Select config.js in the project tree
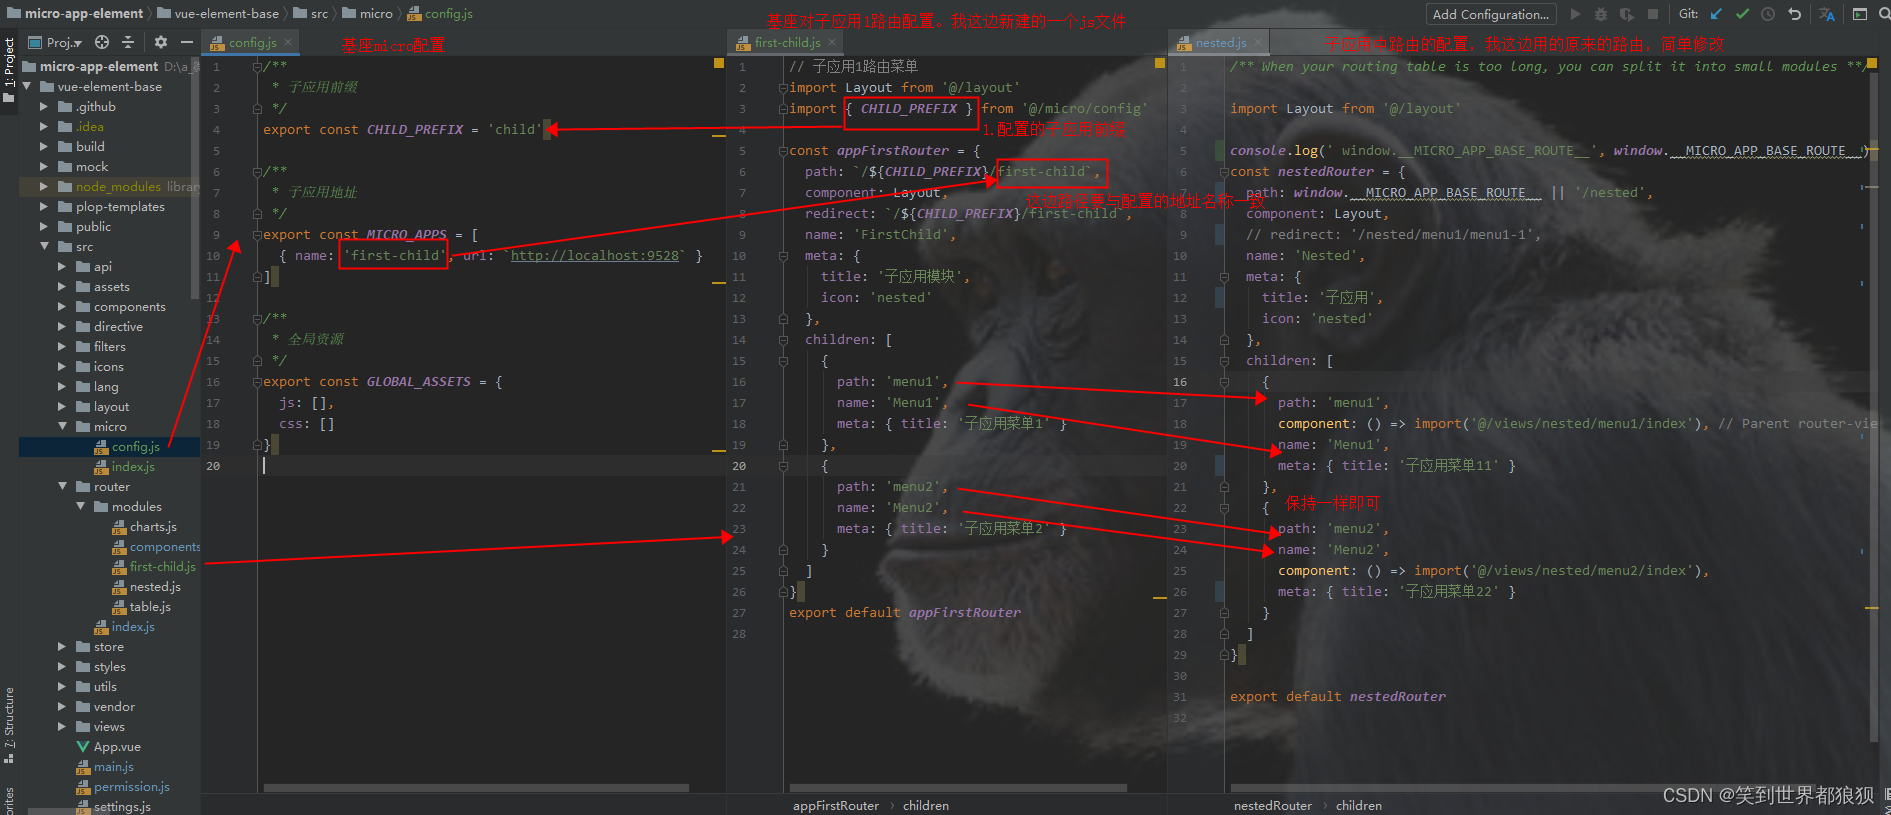Viewport: 1891px width, 815px height. coord(127,447)
